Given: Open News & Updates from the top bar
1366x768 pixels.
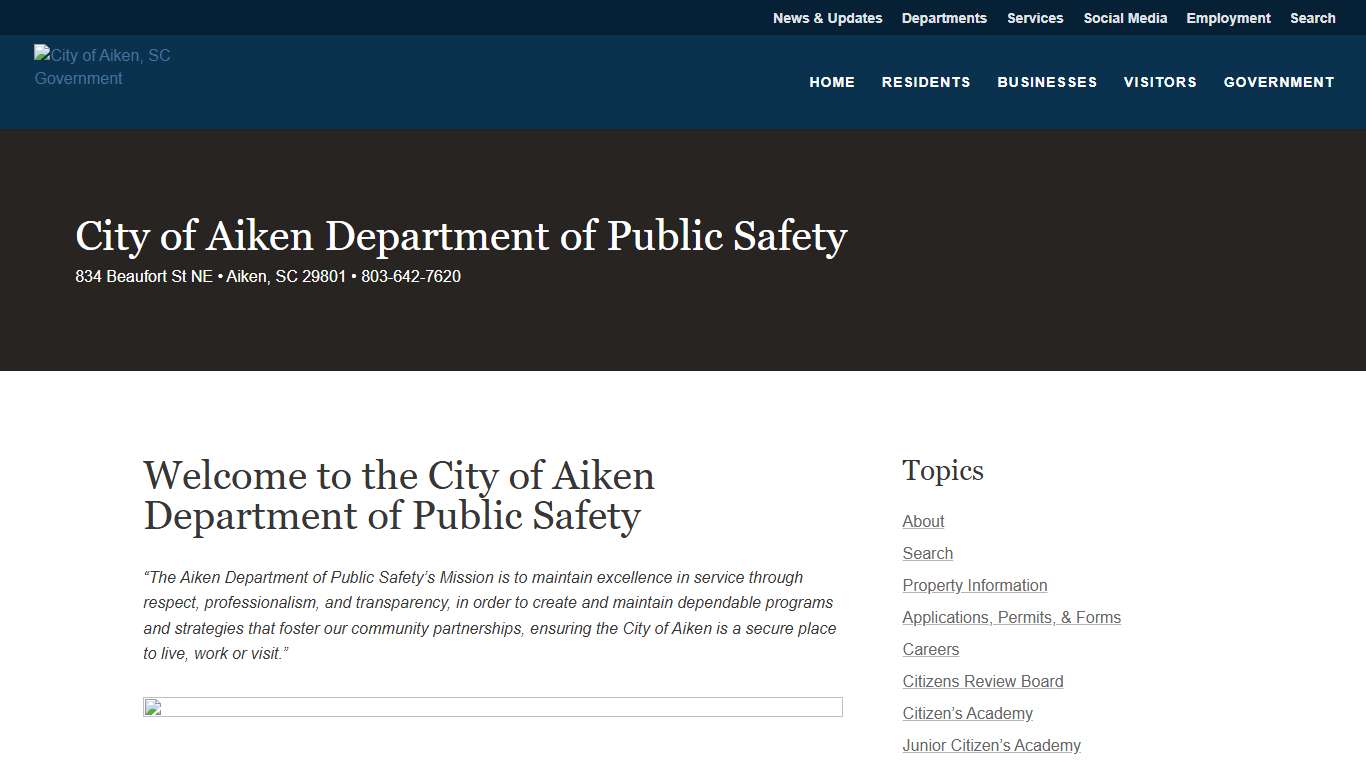Looking at the screenshot, I should pyautogui.click(x=827, y=18).
